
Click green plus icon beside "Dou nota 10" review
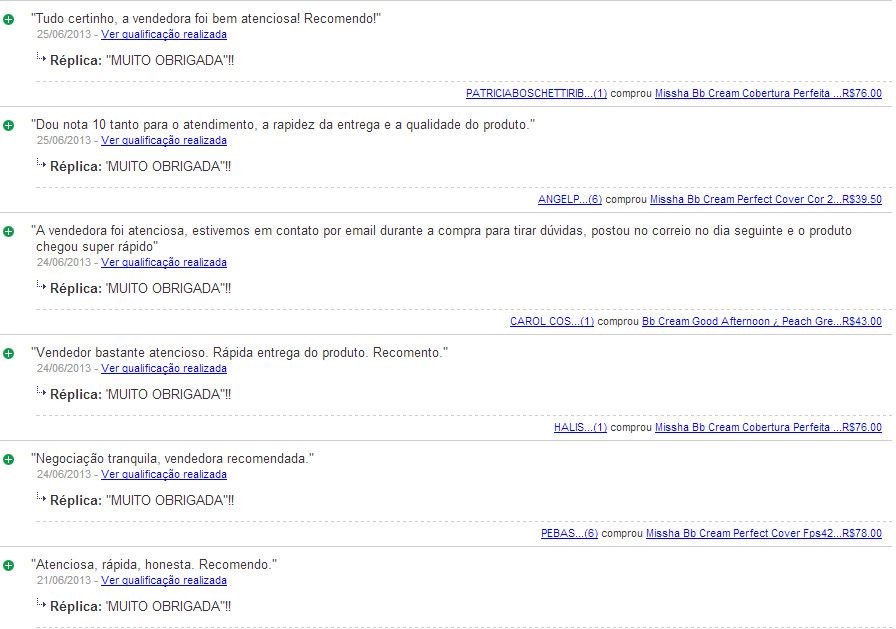point(9,125)
